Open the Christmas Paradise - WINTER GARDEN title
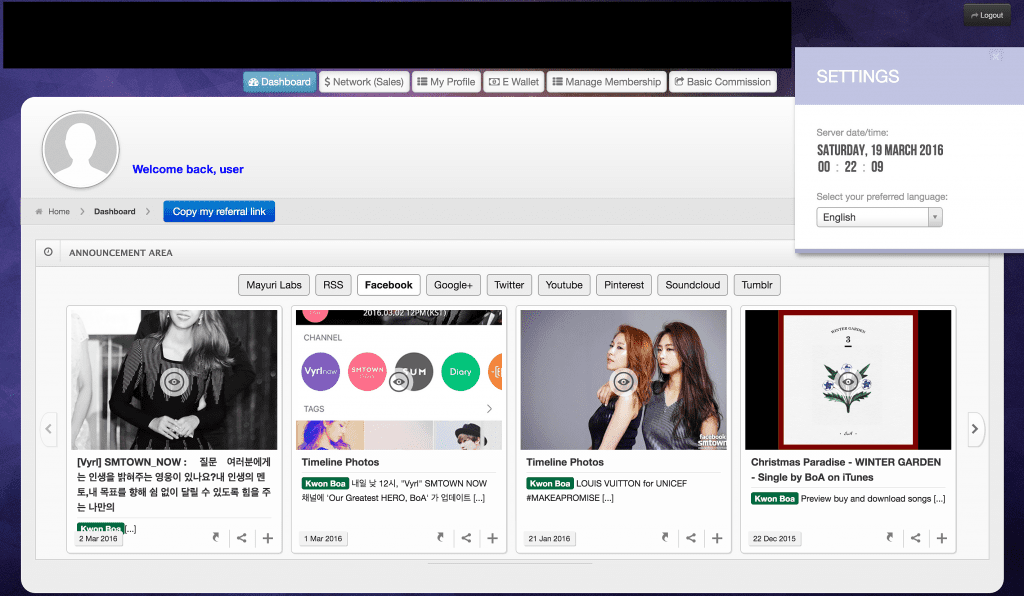1024x596 pixels. click(x=846, y=469)
